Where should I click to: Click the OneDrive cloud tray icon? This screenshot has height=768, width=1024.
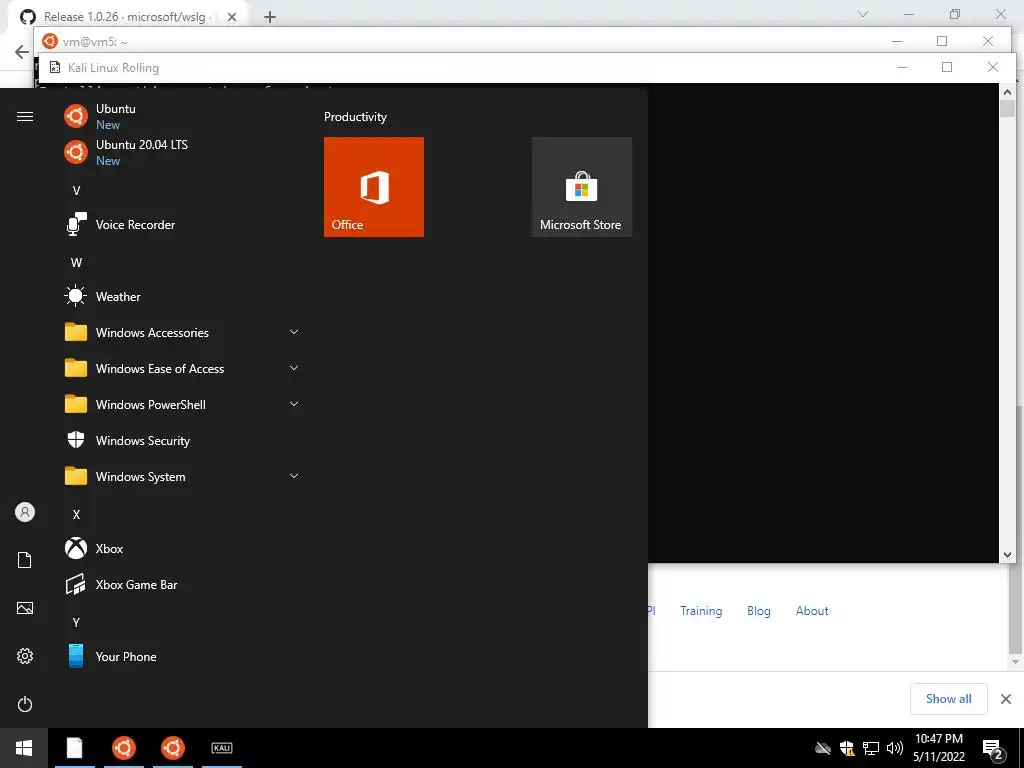823,748
